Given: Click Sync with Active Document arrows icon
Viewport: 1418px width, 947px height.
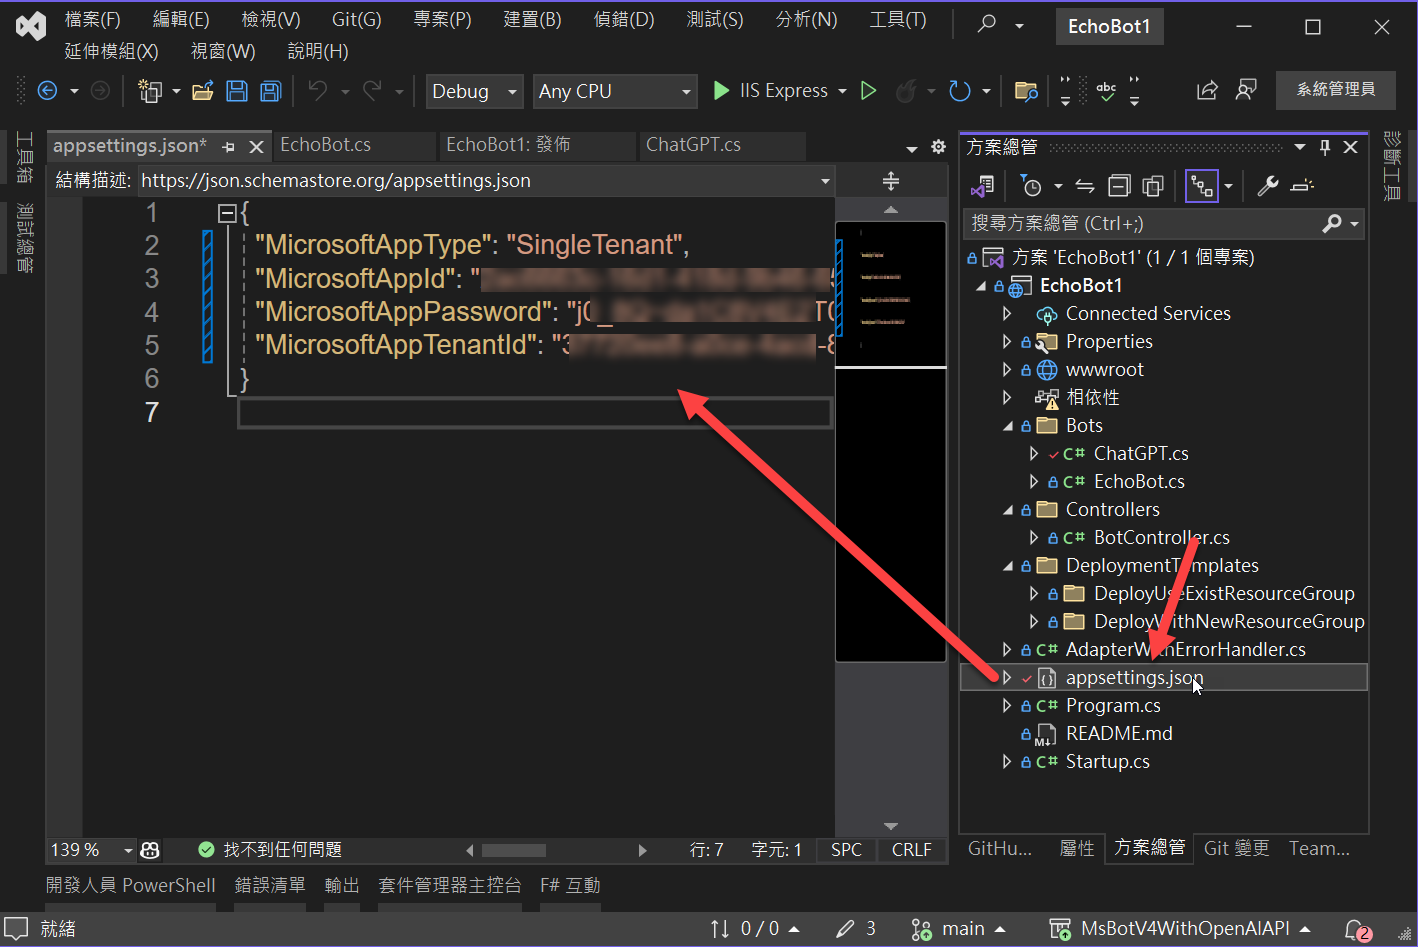Looking at the screenshot, I should pos(1085,186).
